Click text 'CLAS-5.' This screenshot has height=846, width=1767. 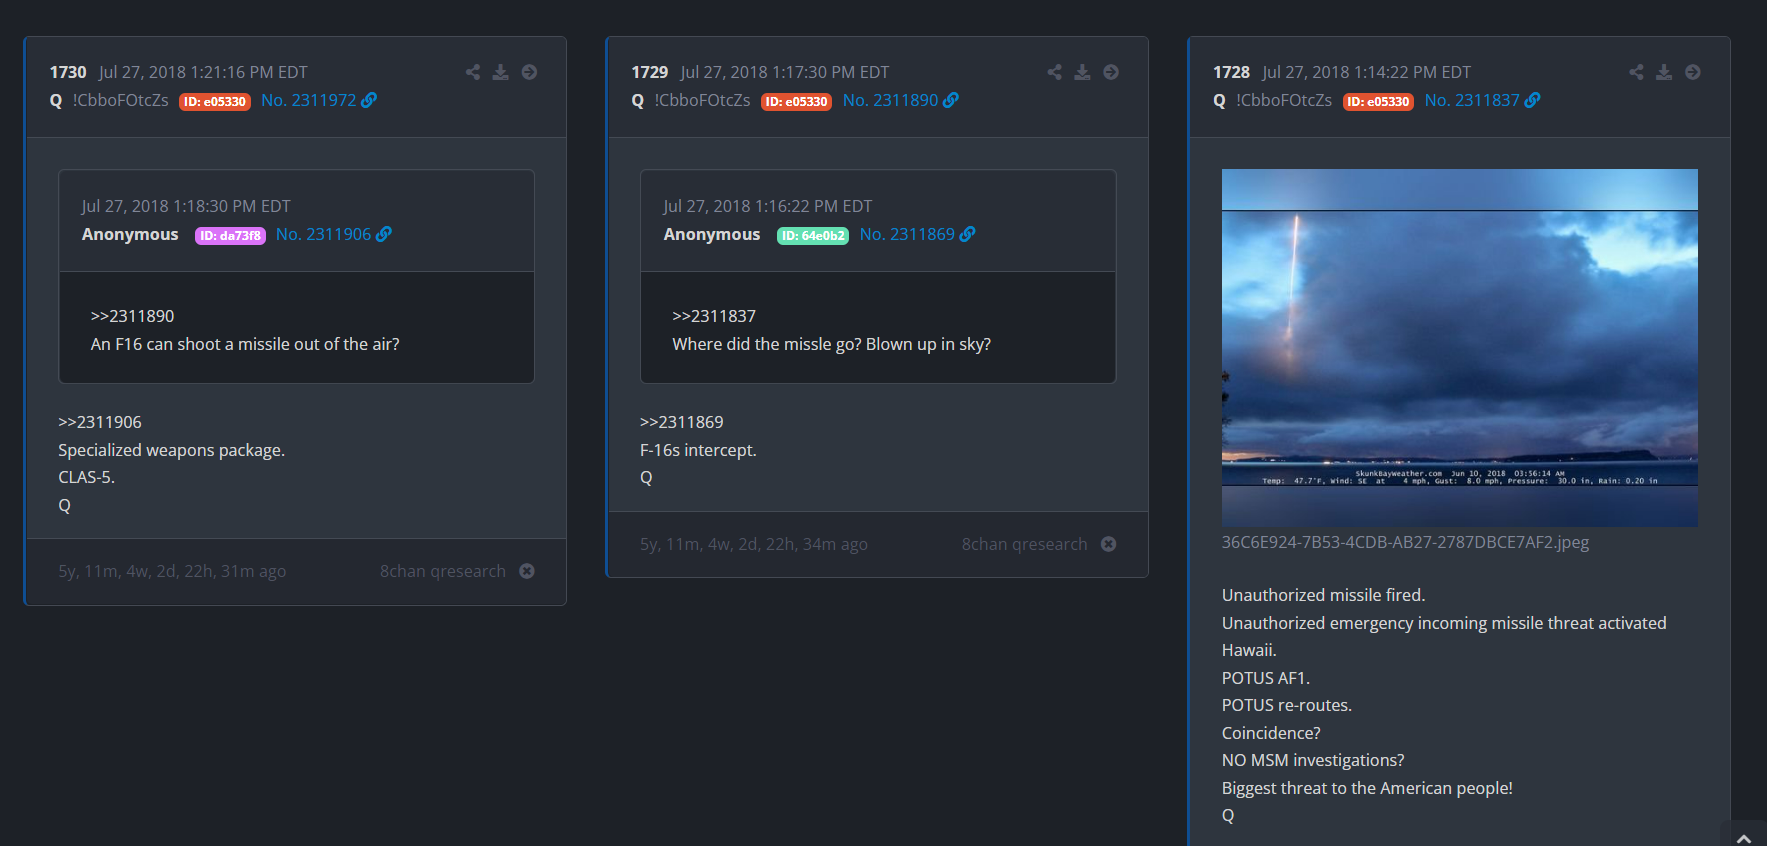pos(87,477)
